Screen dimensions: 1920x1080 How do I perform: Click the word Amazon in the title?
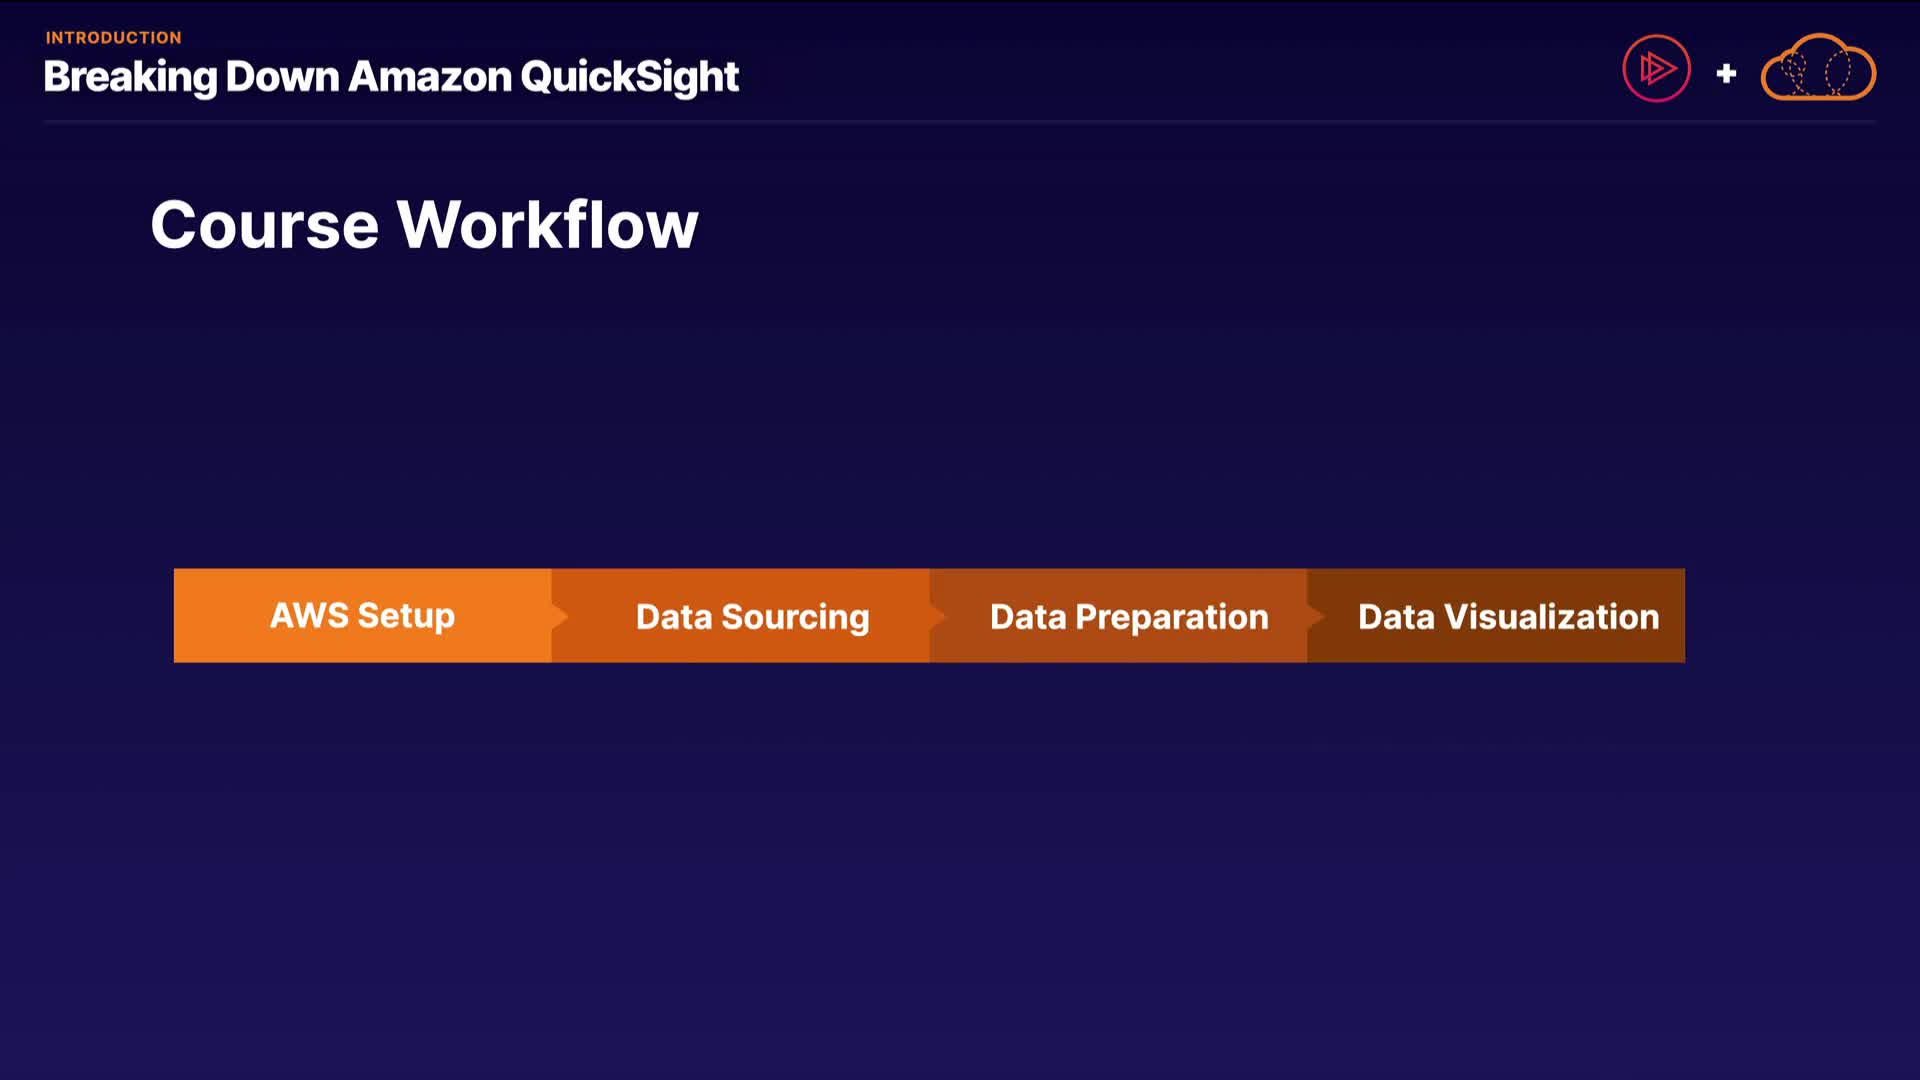(430, 77)
